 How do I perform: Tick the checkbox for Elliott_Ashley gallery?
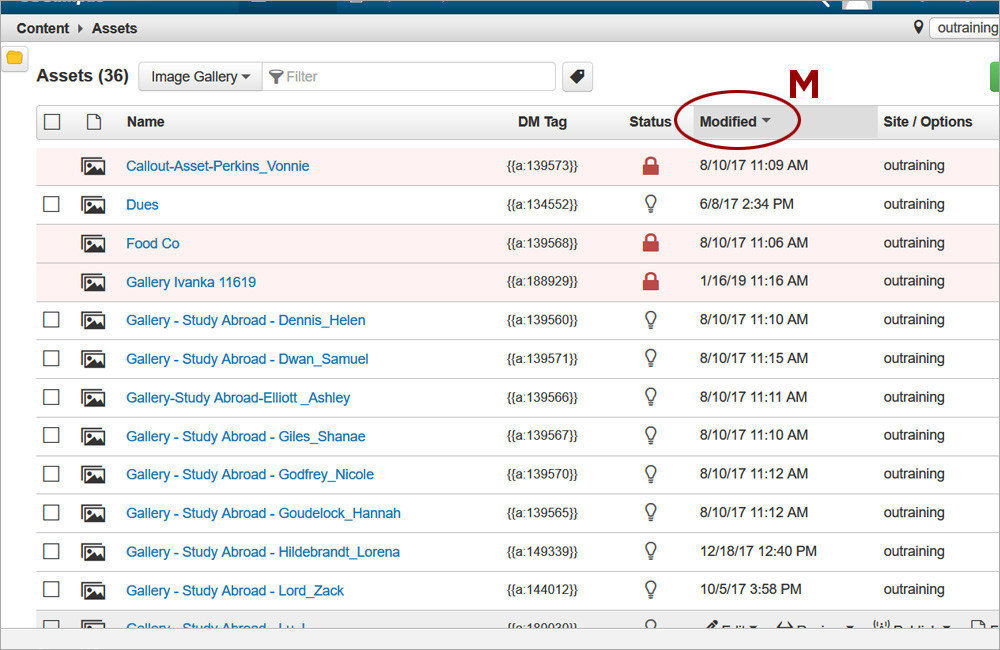51,397
